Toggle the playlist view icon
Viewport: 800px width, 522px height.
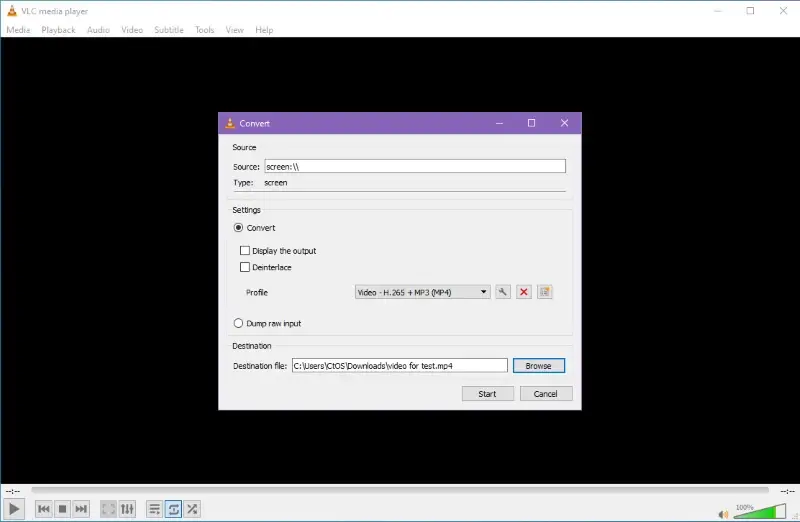click(x=154, y=509)
